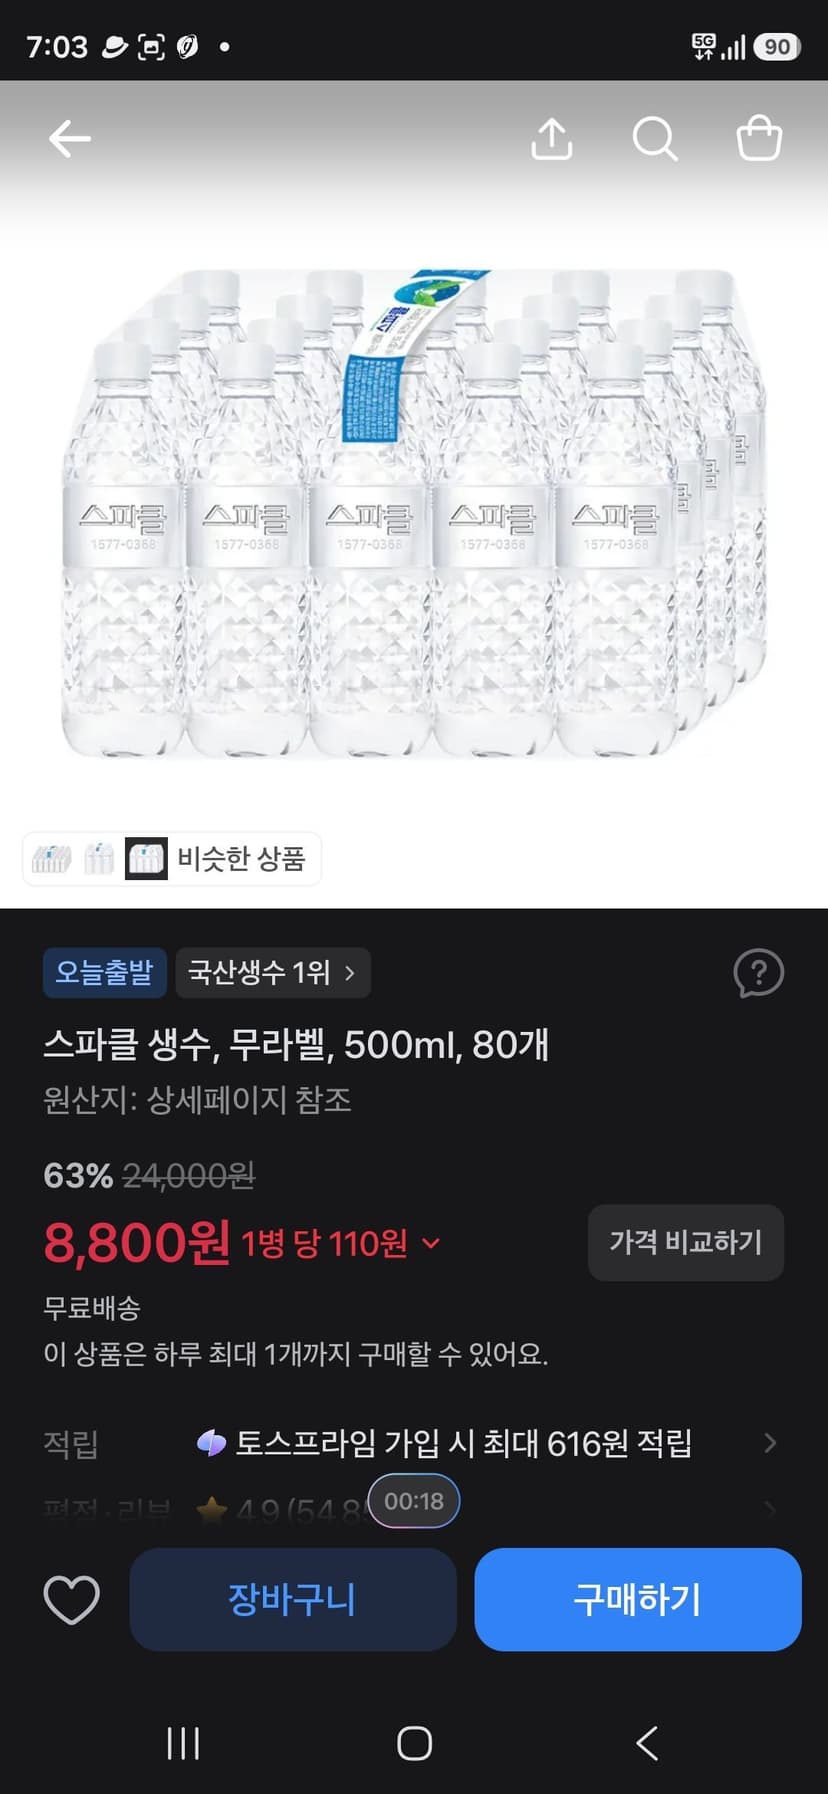Open the 국산생수 1위 ranking chevron
The image size is (828, 1794).
click(x=349, y=973)
